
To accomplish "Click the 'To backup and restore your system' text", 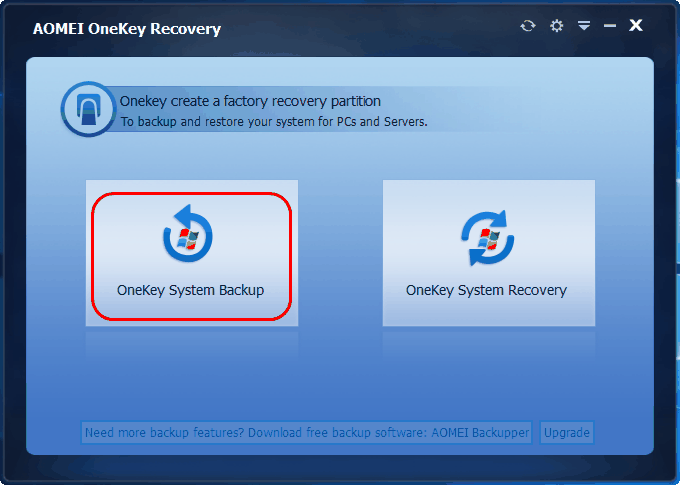I will [x=274, y=122].
